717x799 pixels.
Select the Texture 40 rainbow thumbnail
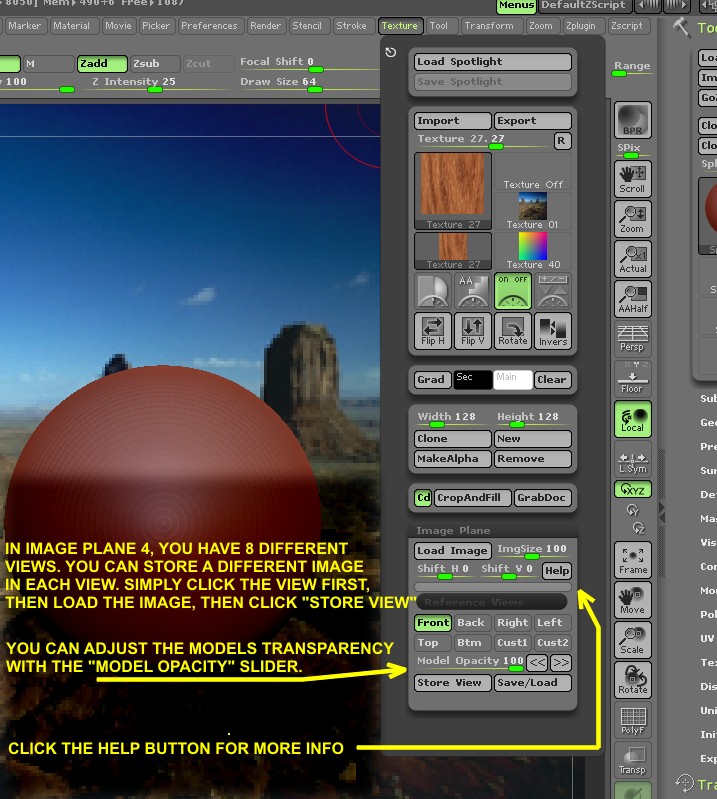[x=533, y=251]
